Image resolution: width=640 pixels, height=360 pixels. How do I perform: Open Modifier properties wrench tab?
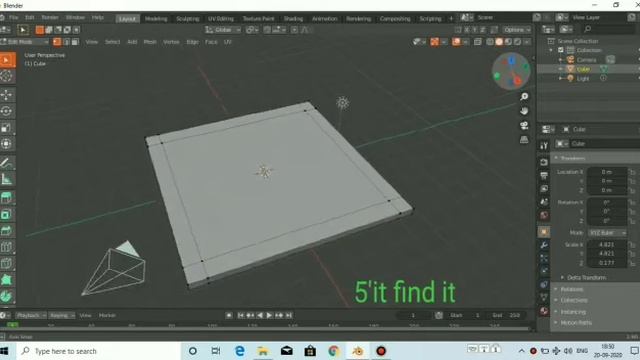(x=544, y=245)
